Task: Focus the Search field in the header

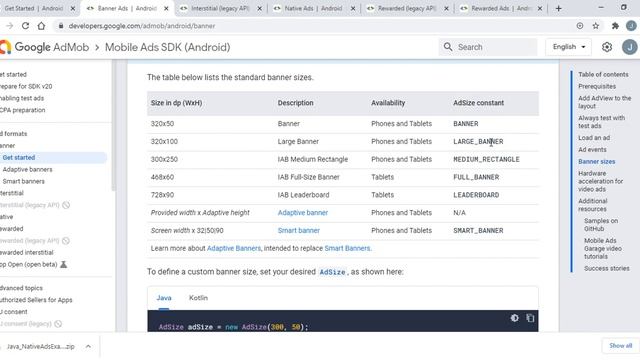Action: point(488,47)
